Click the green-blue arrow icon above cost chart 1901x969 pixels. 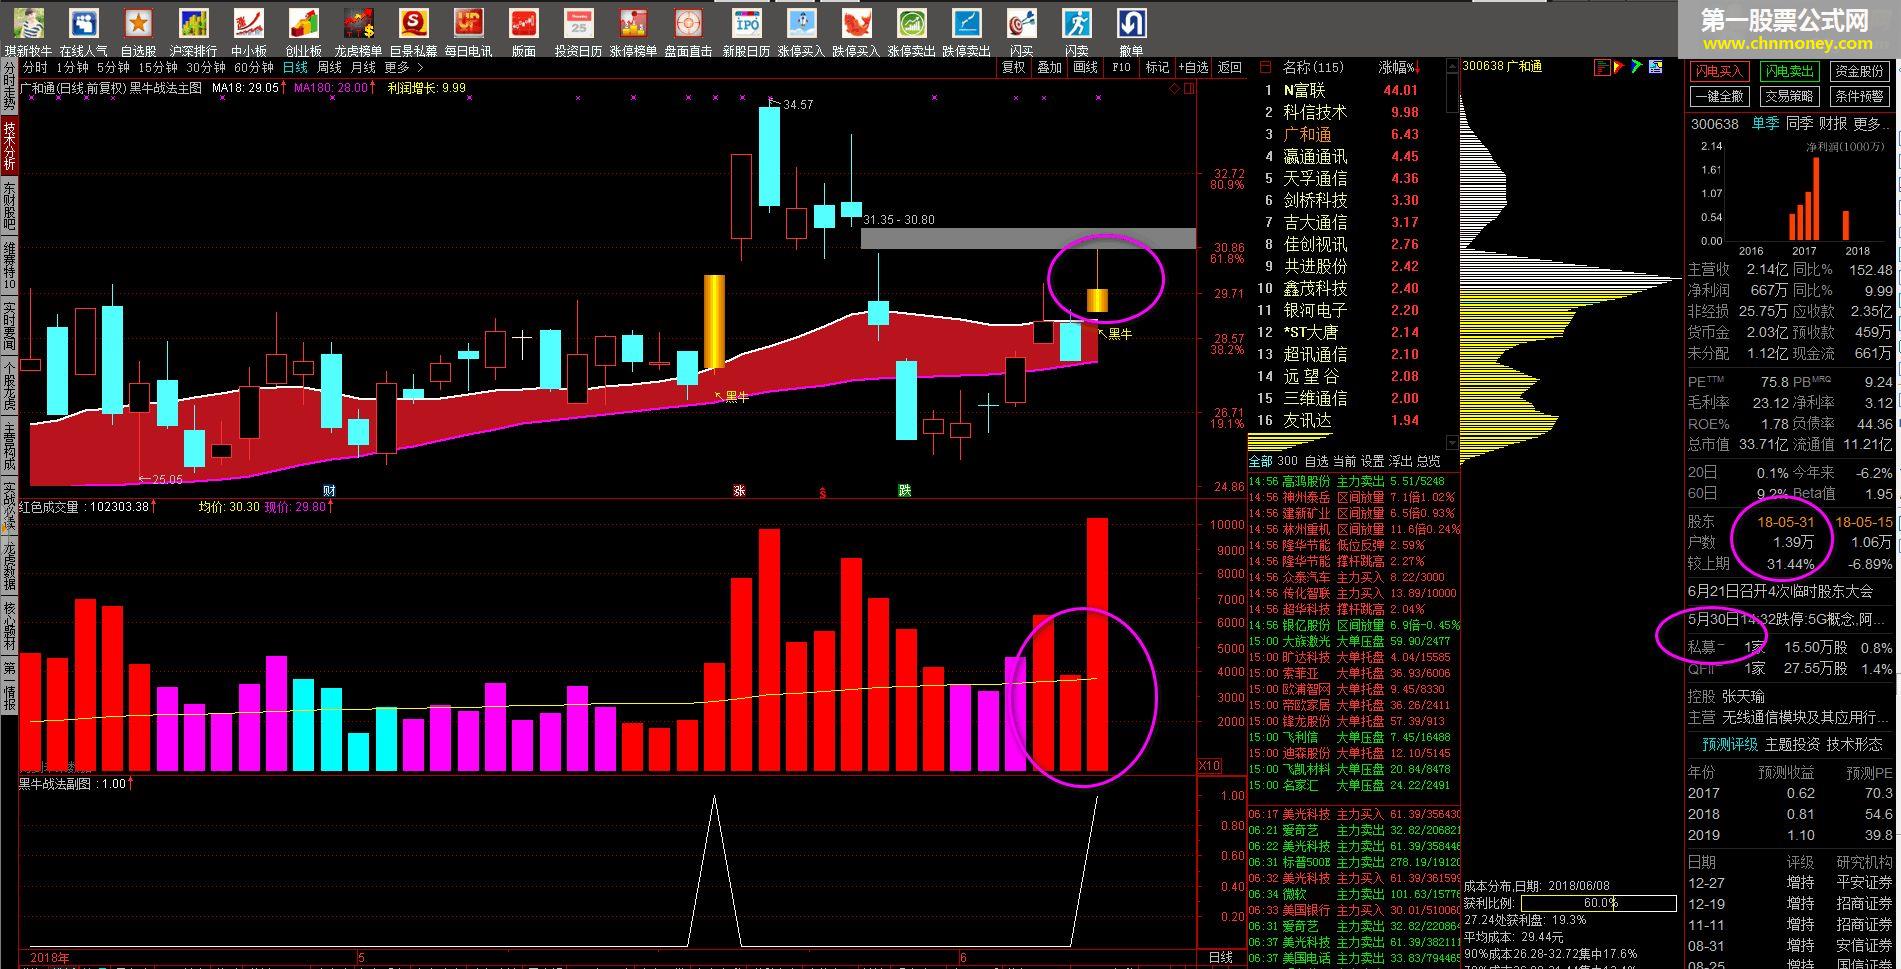1637,67
